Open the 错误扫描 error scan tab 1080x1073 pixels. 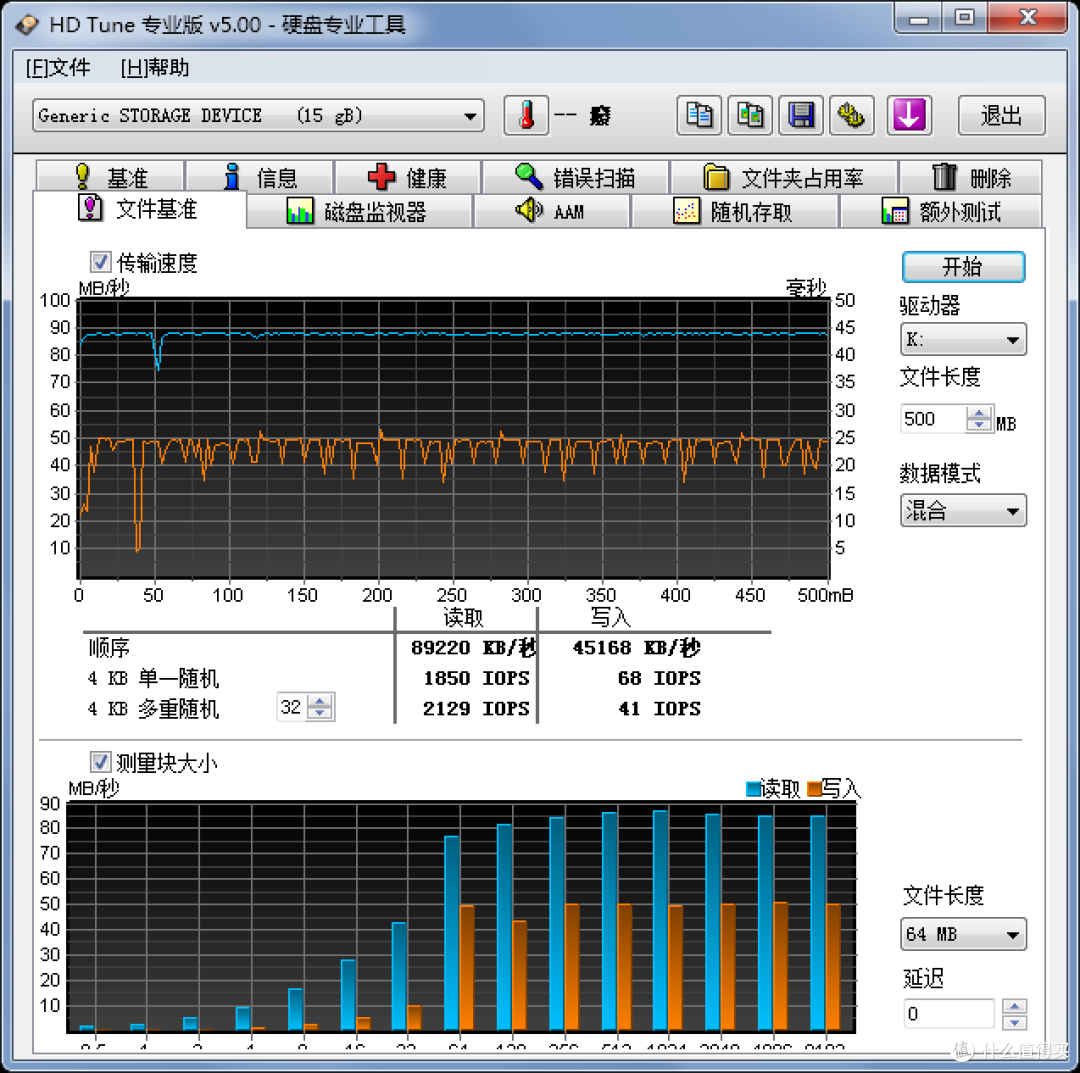576,177
